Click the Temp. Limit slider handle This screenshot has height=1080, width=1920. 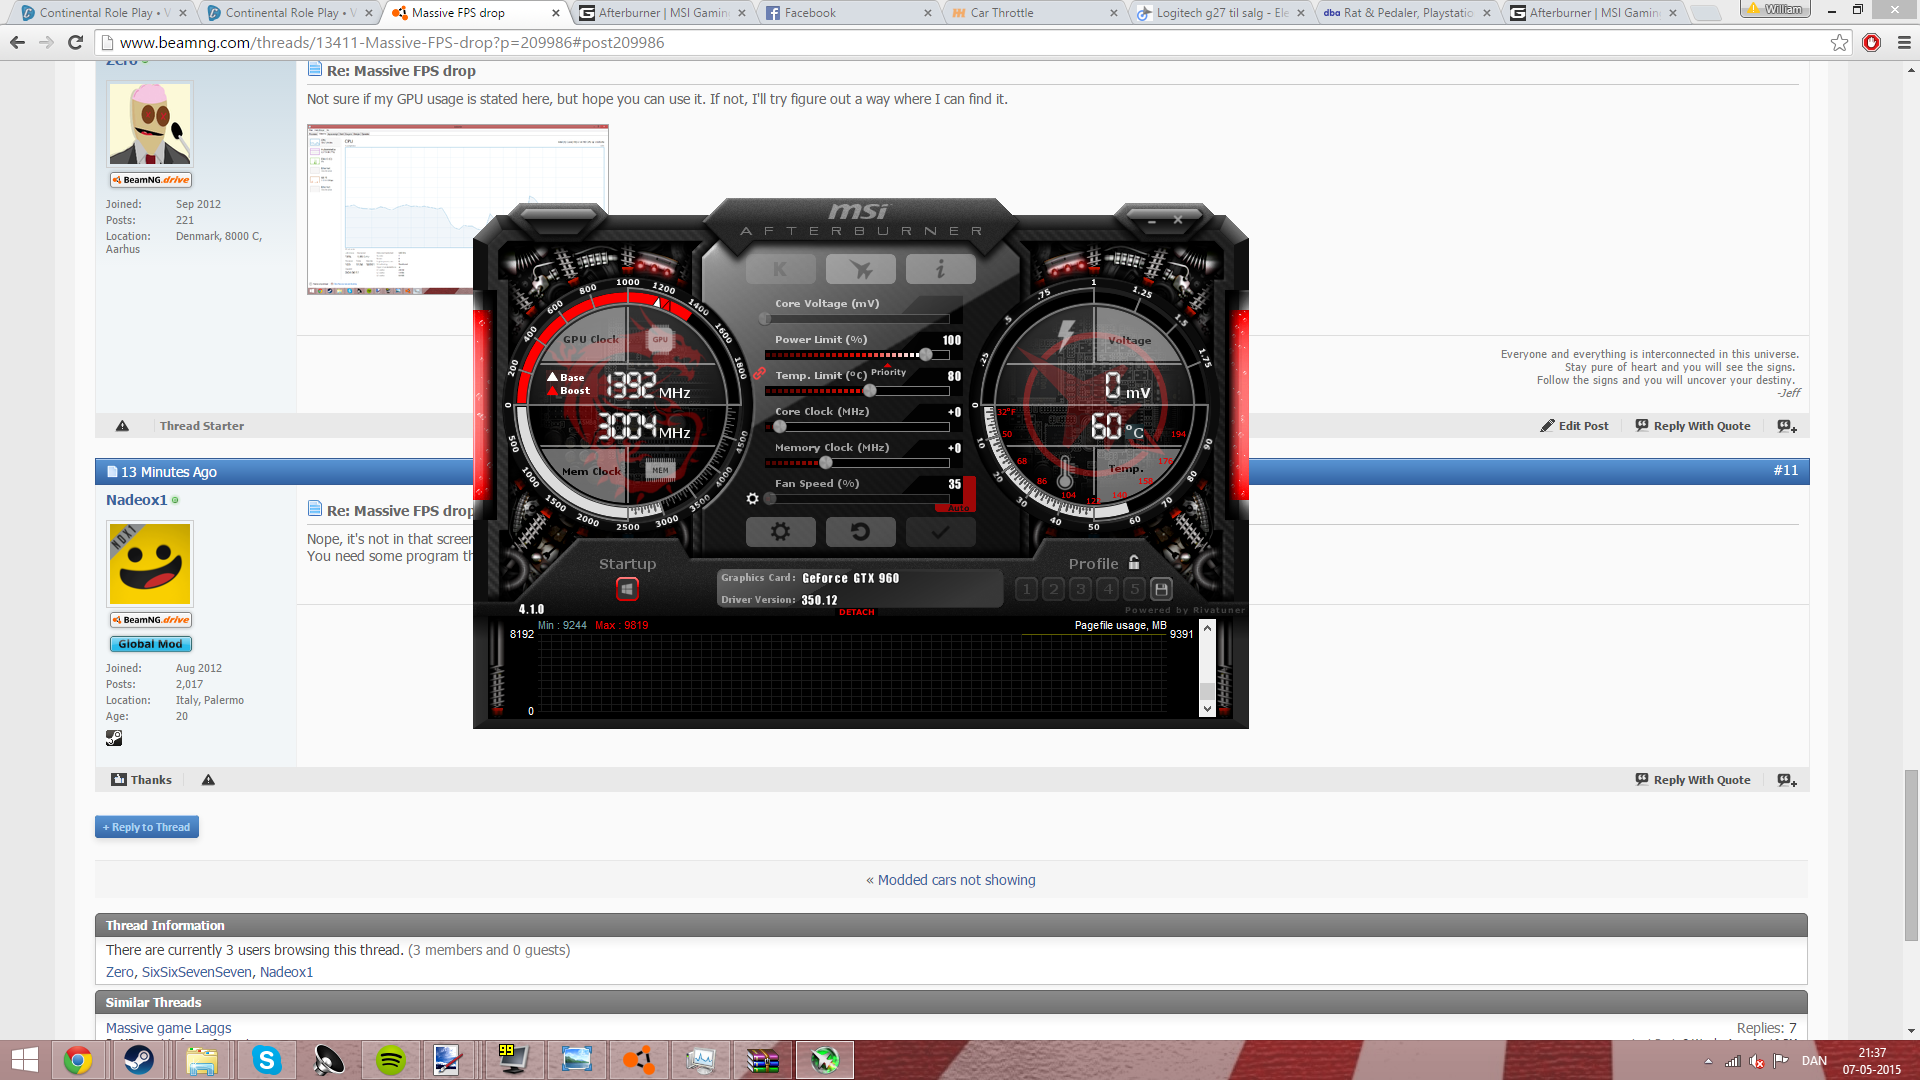click(869, 391)
